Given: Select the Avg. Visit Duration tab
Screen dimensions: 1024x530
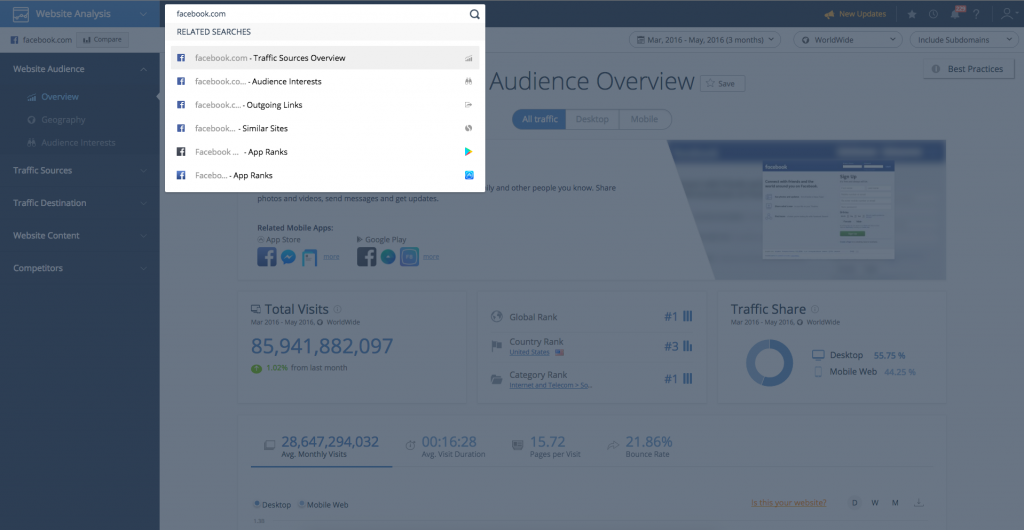Looking at the screenshot, I should coord(445,446).
